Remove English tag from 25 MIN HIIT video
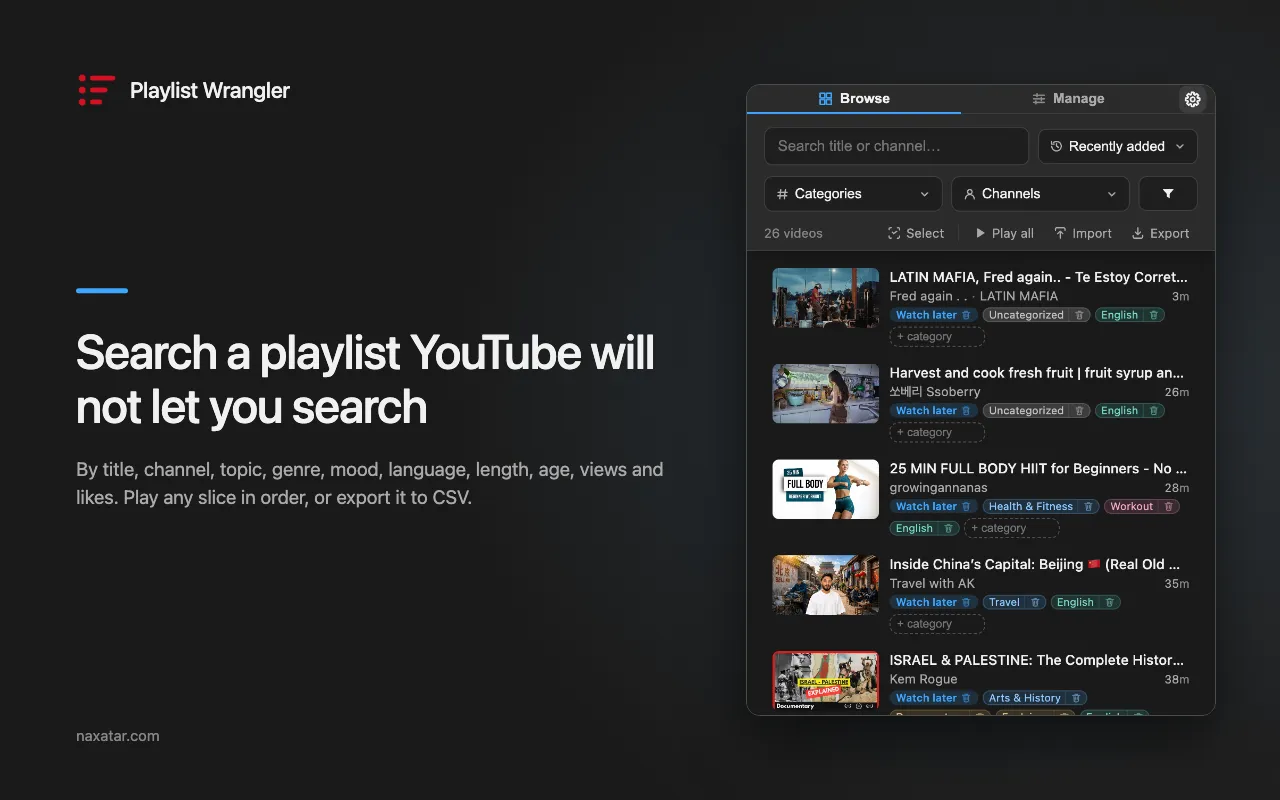Viewport: 1280px width, 800px height. coord(948,528)
